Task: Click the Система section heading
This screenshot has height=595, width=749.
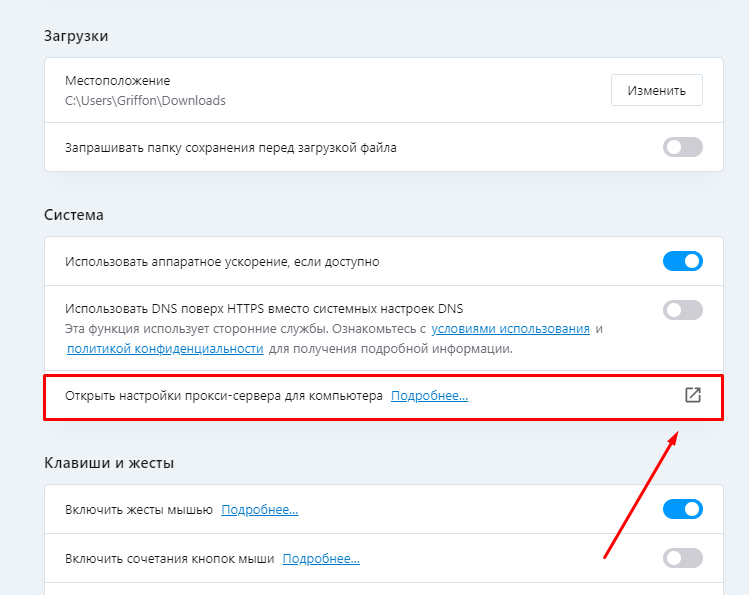Action: (74, 215)
